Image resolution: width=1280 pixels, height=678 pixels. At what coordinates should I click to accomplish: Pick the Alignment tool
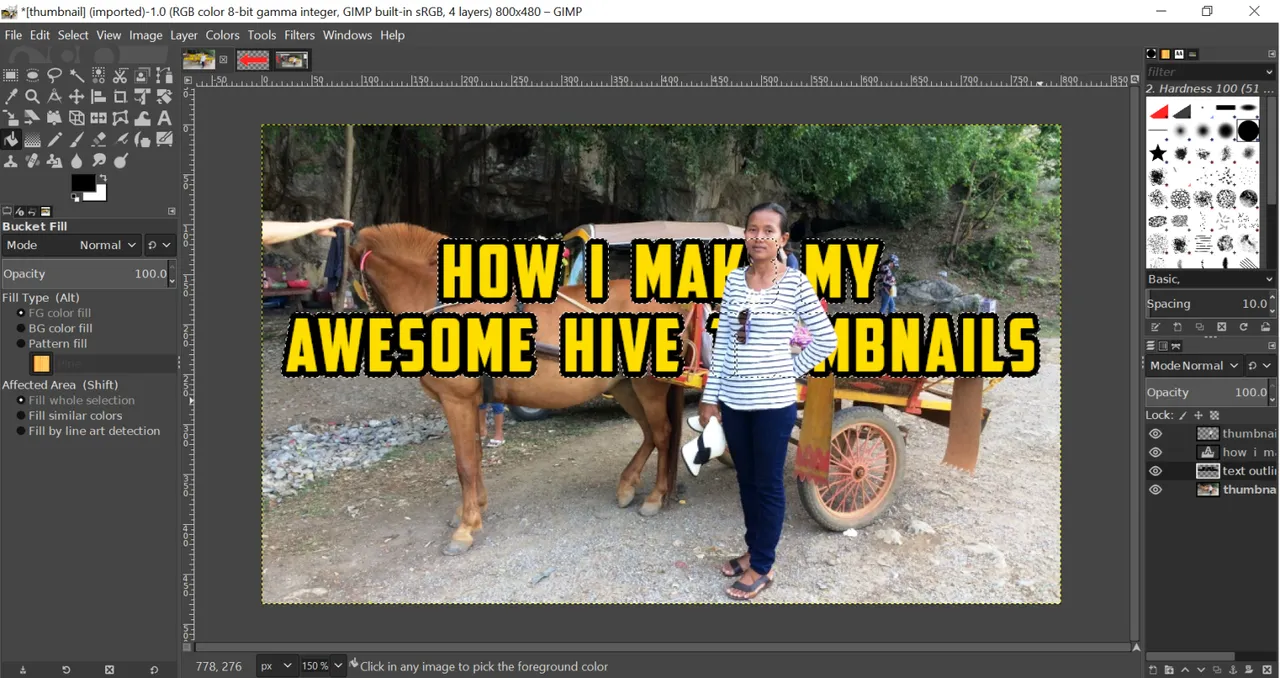pyautogui.click(x=99, y=97)
